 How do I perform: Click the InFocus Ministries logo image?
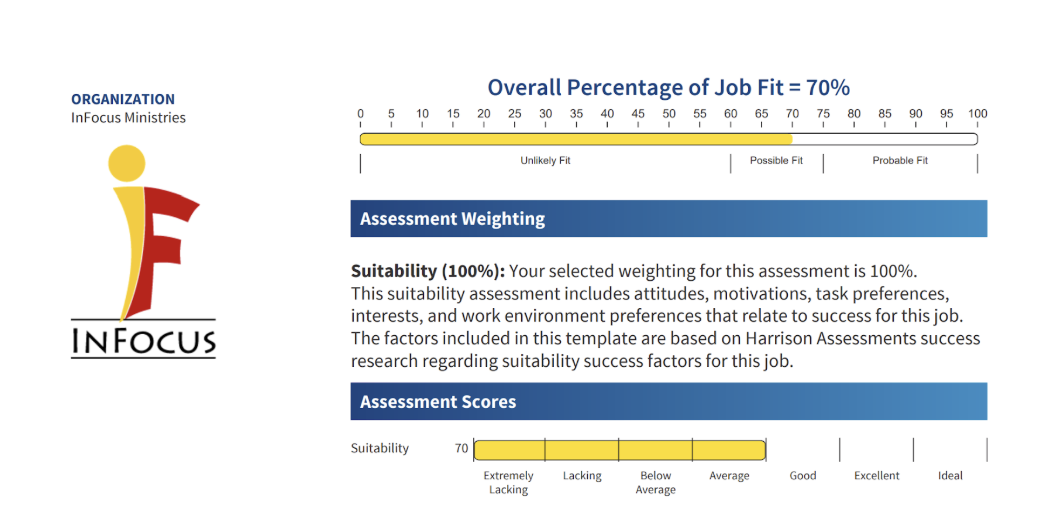(x=143, y=252)
